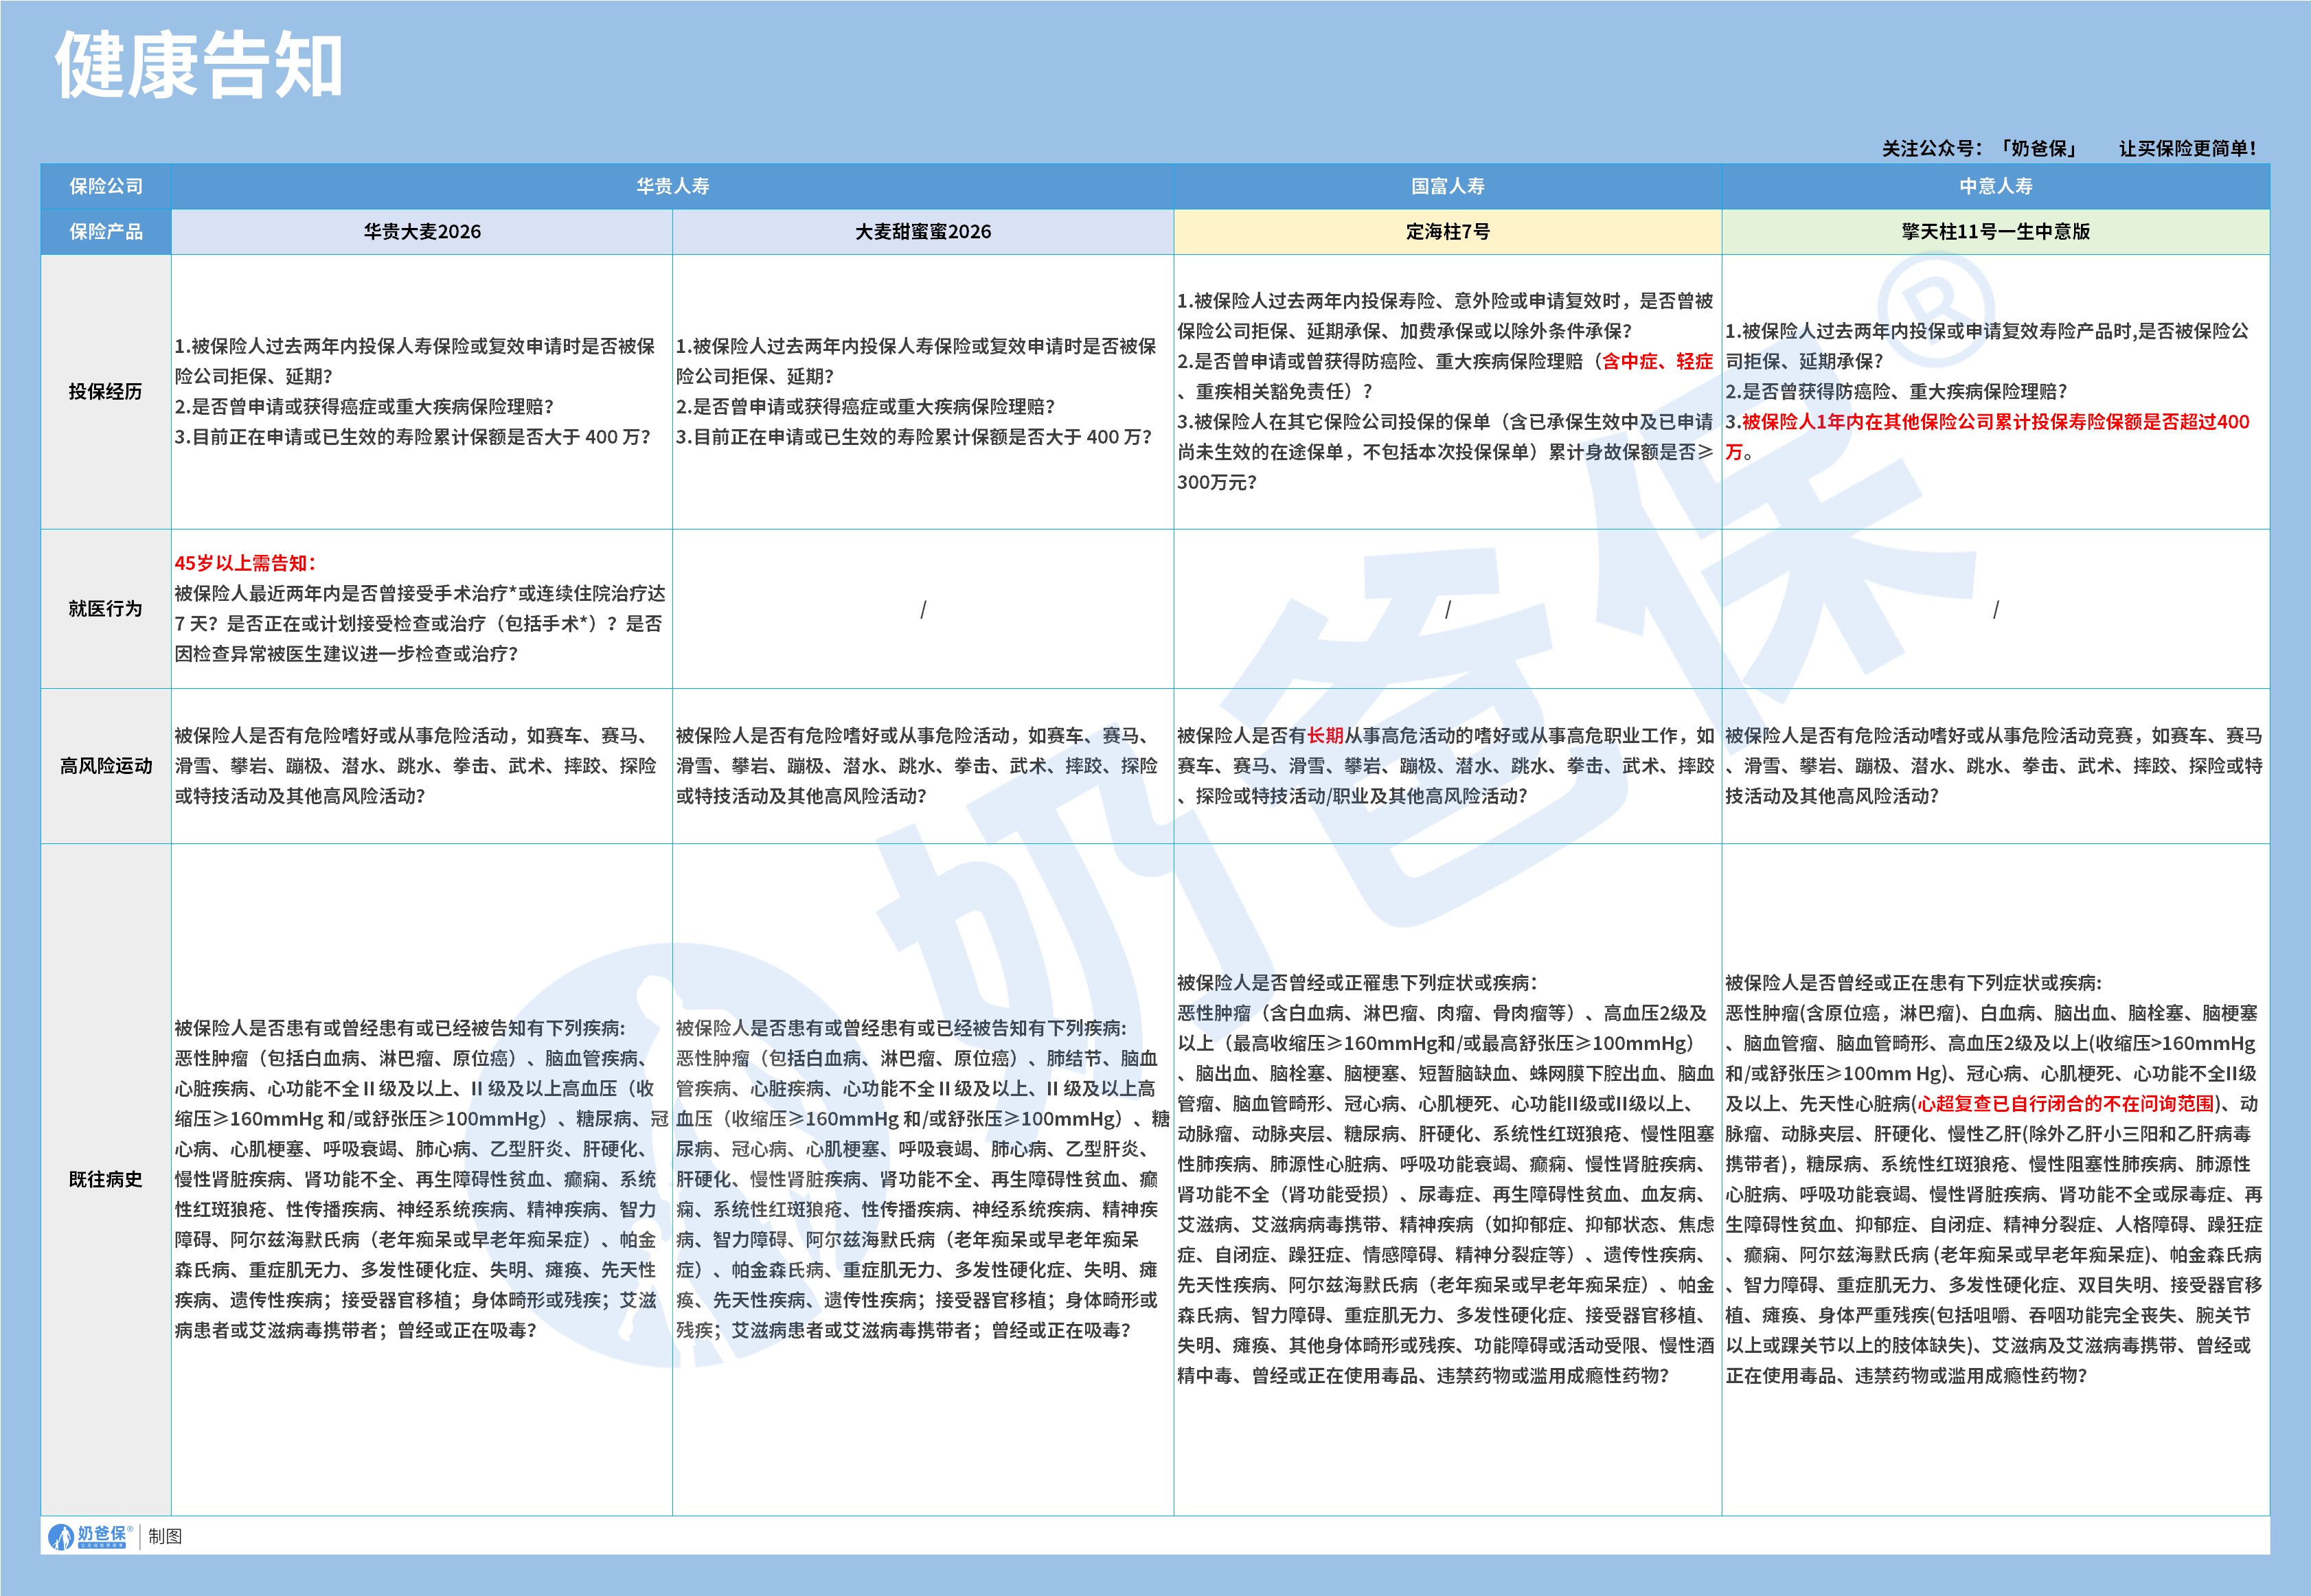Click the red 45岁以上需告知 text
2311x1596 pixels.
tap(245, 563)
